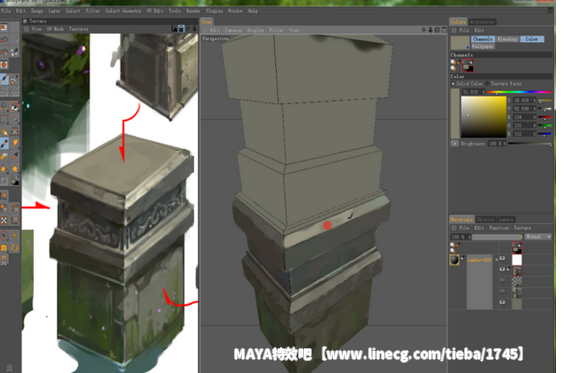Pick a color in the yellow saturation square
The height and width of the screenshot is (373, 565).
point(484,117)
